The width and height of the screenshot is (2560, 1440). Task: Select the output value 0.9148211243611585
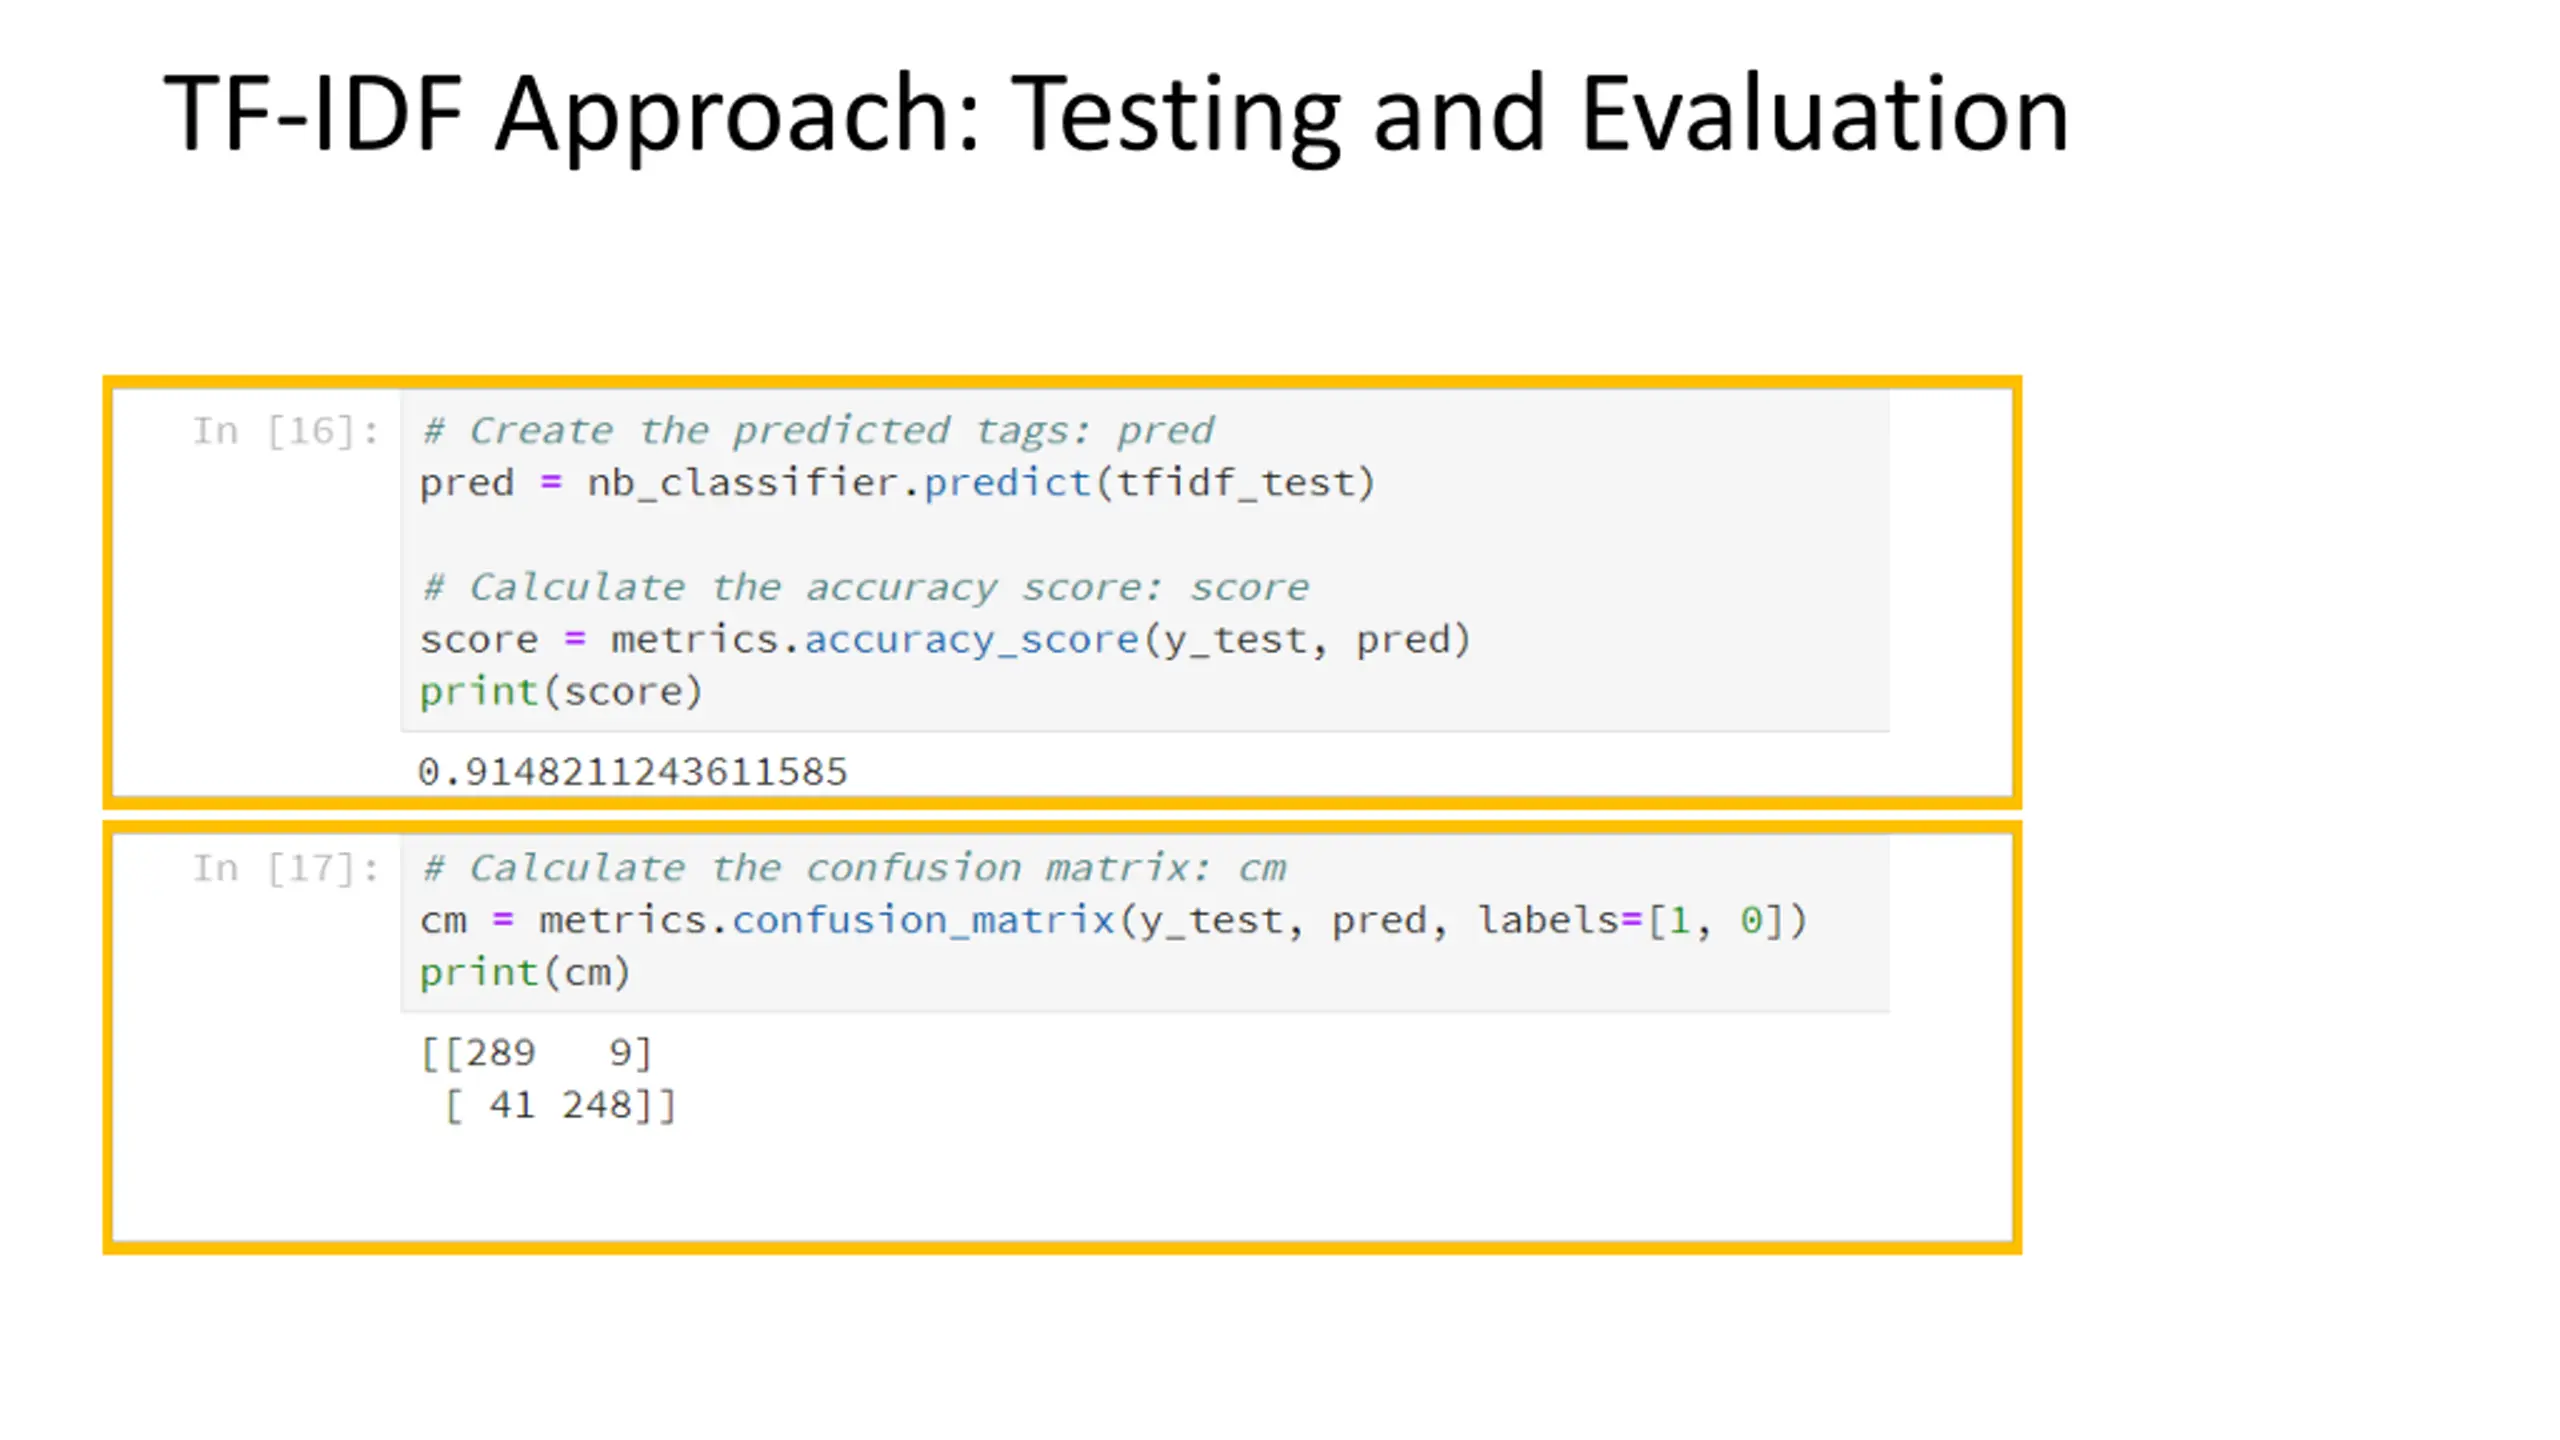[632, 772]
